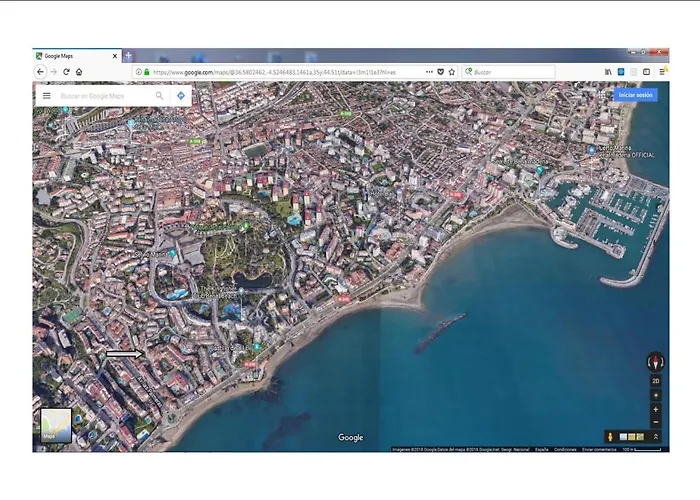The width and height of the screenshot is (700, 500).
Task: Click the teal place pin near Selwo Marina
Action: [x=172, y=254]
